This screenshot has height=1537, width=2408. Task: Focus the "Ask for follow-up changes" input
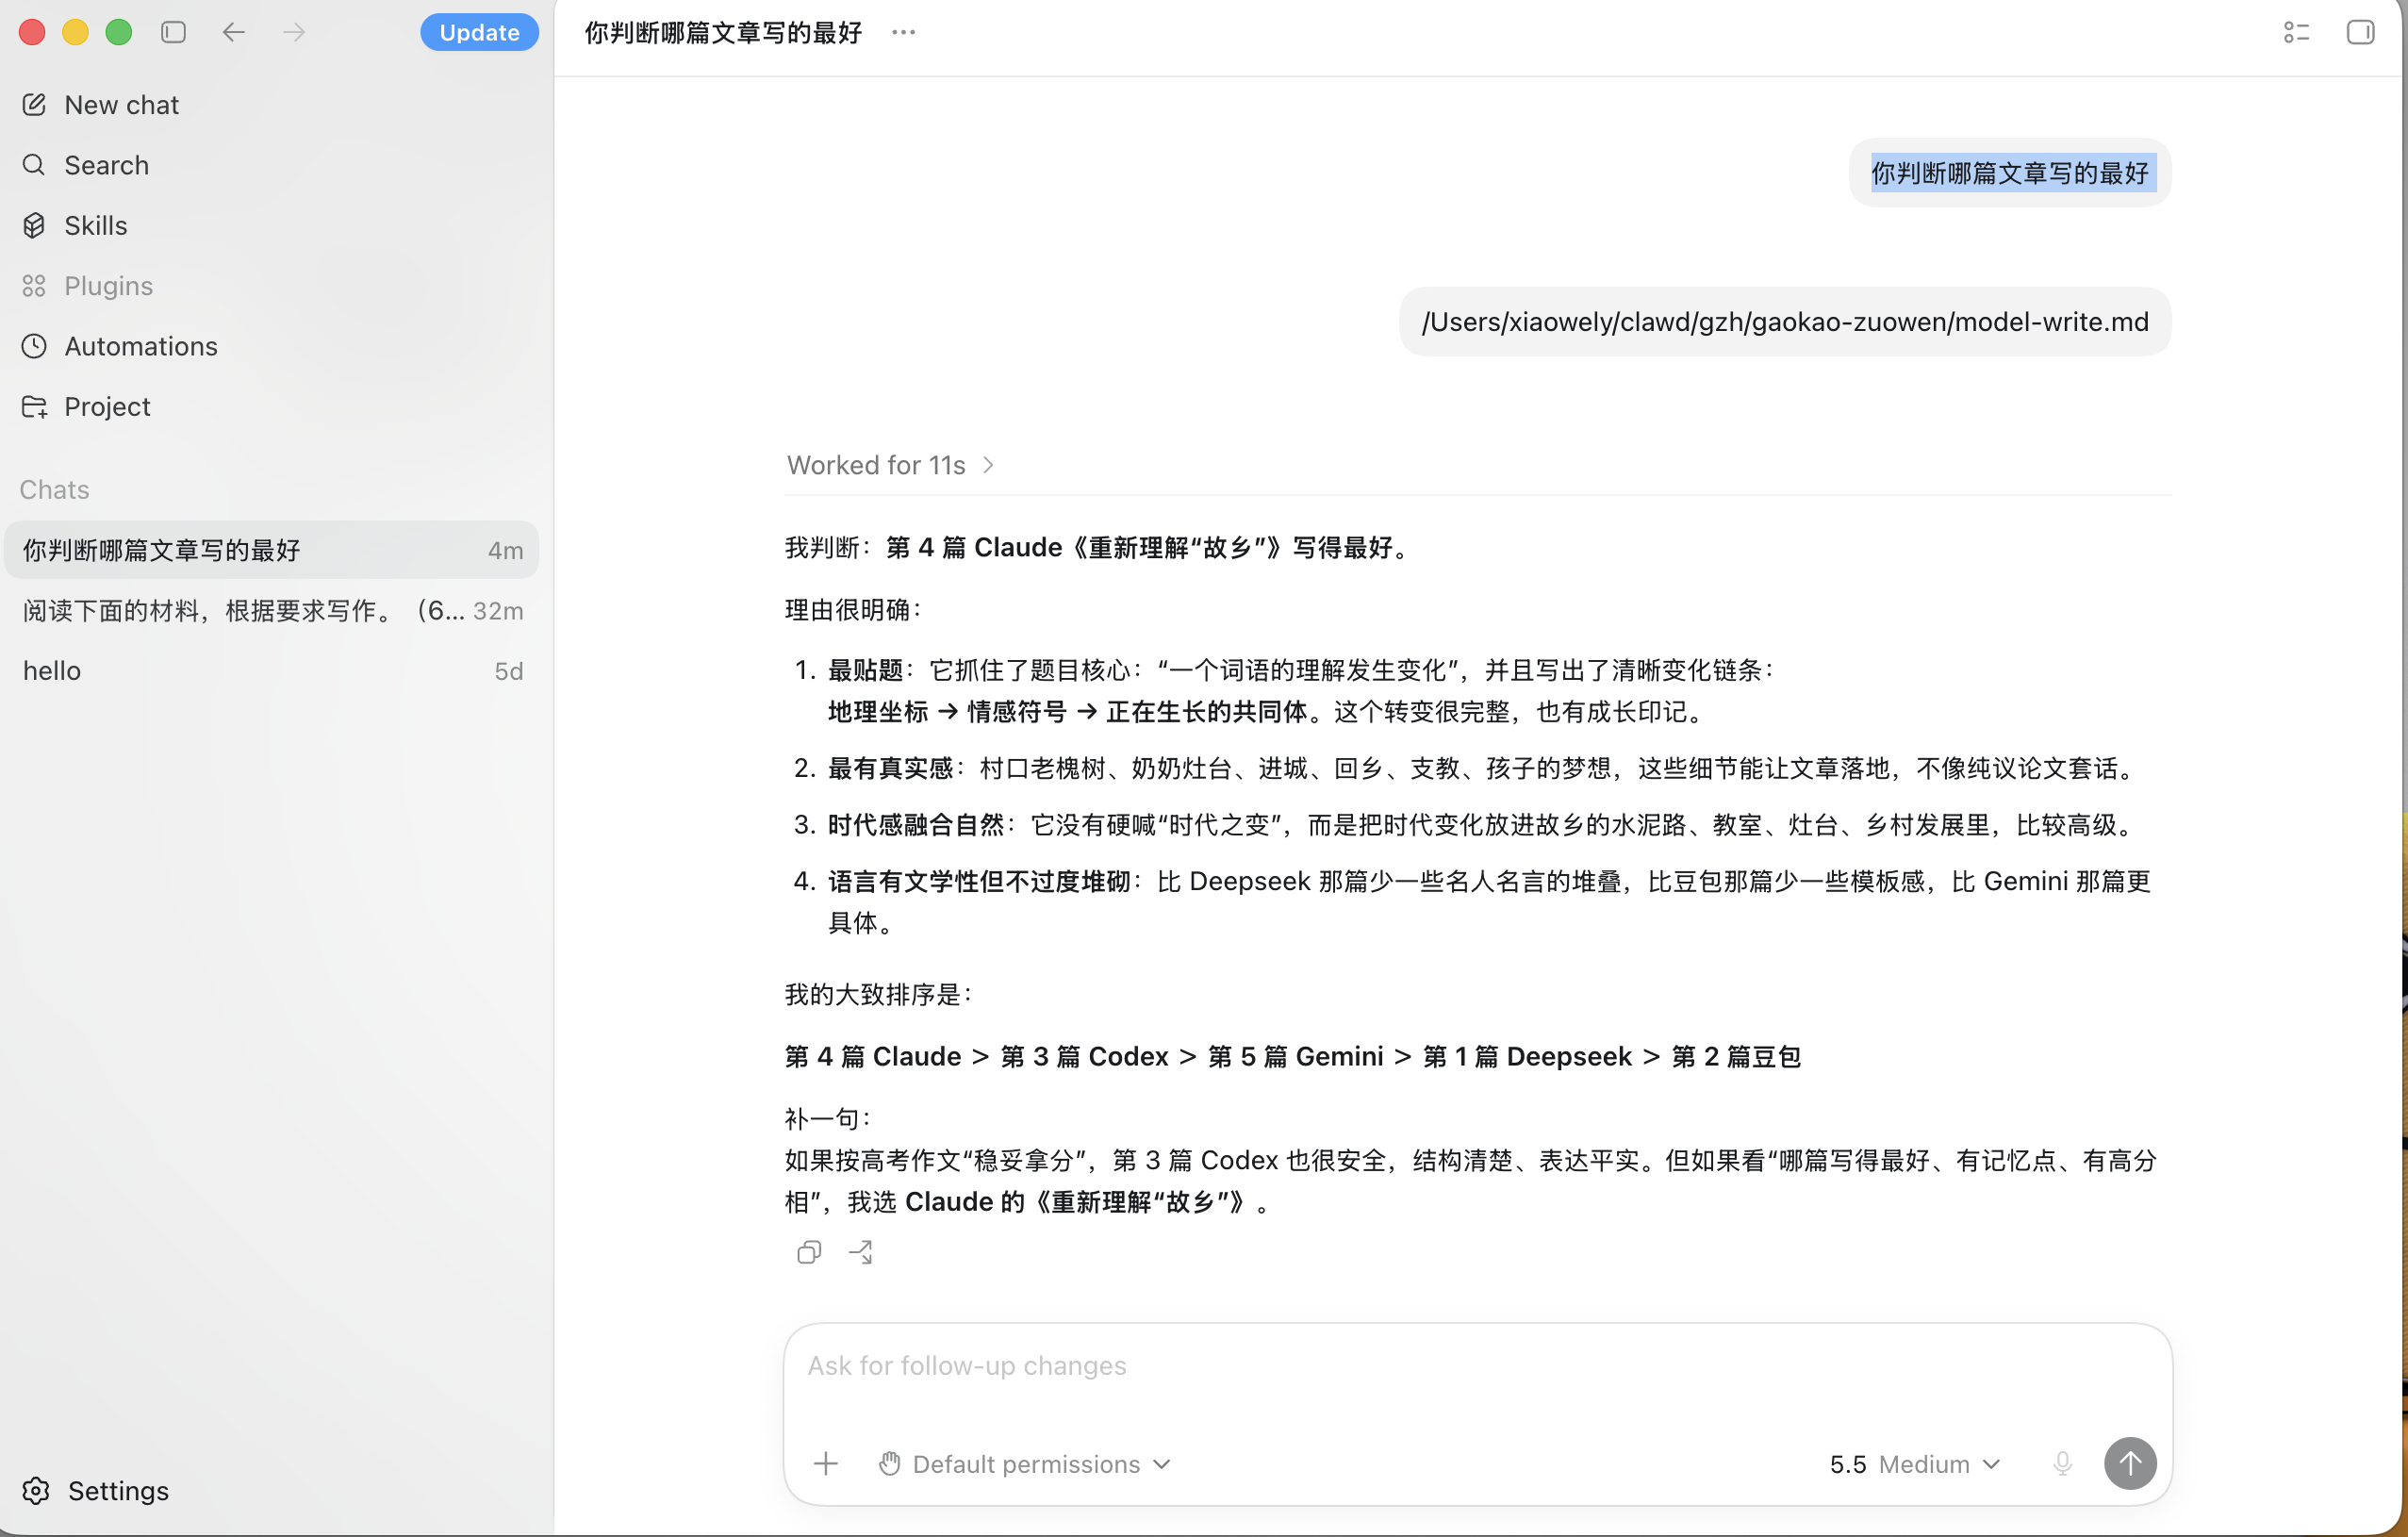coord(1478,1366)
